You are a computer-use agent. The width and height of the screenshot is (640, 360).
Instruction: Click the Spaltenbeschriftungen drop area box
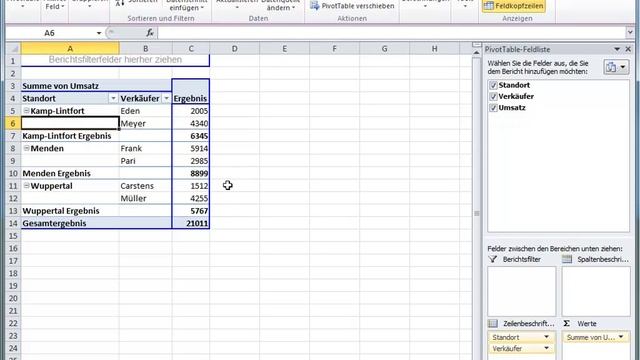[596, 291]
